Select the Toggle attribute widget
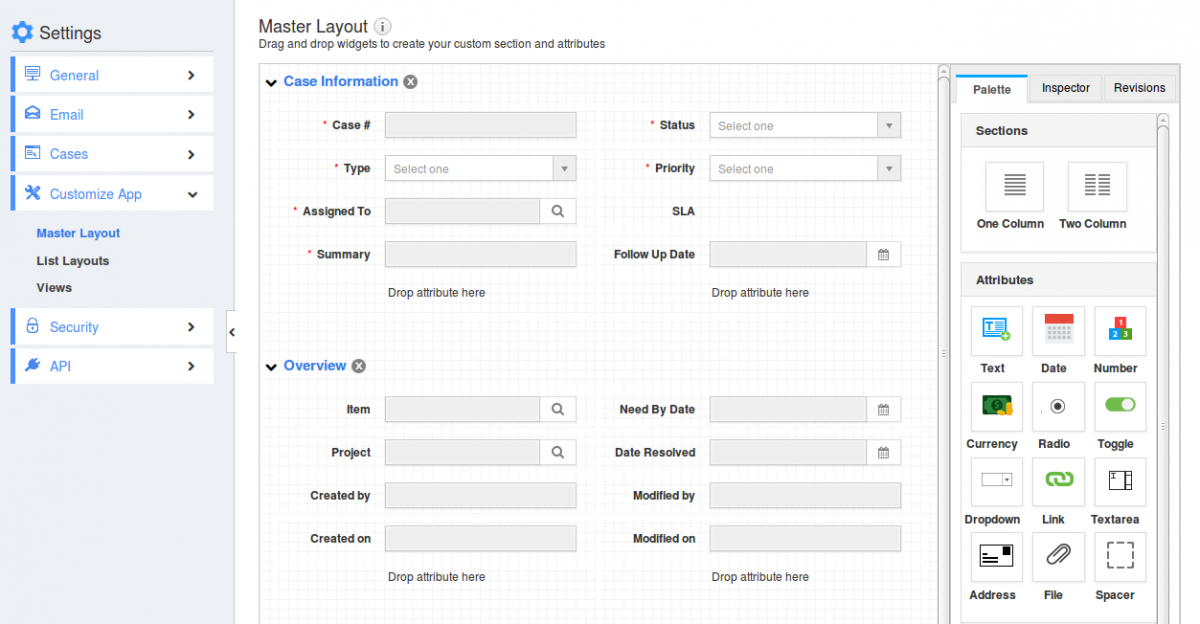1200x624 pixels. point(1119,406)
